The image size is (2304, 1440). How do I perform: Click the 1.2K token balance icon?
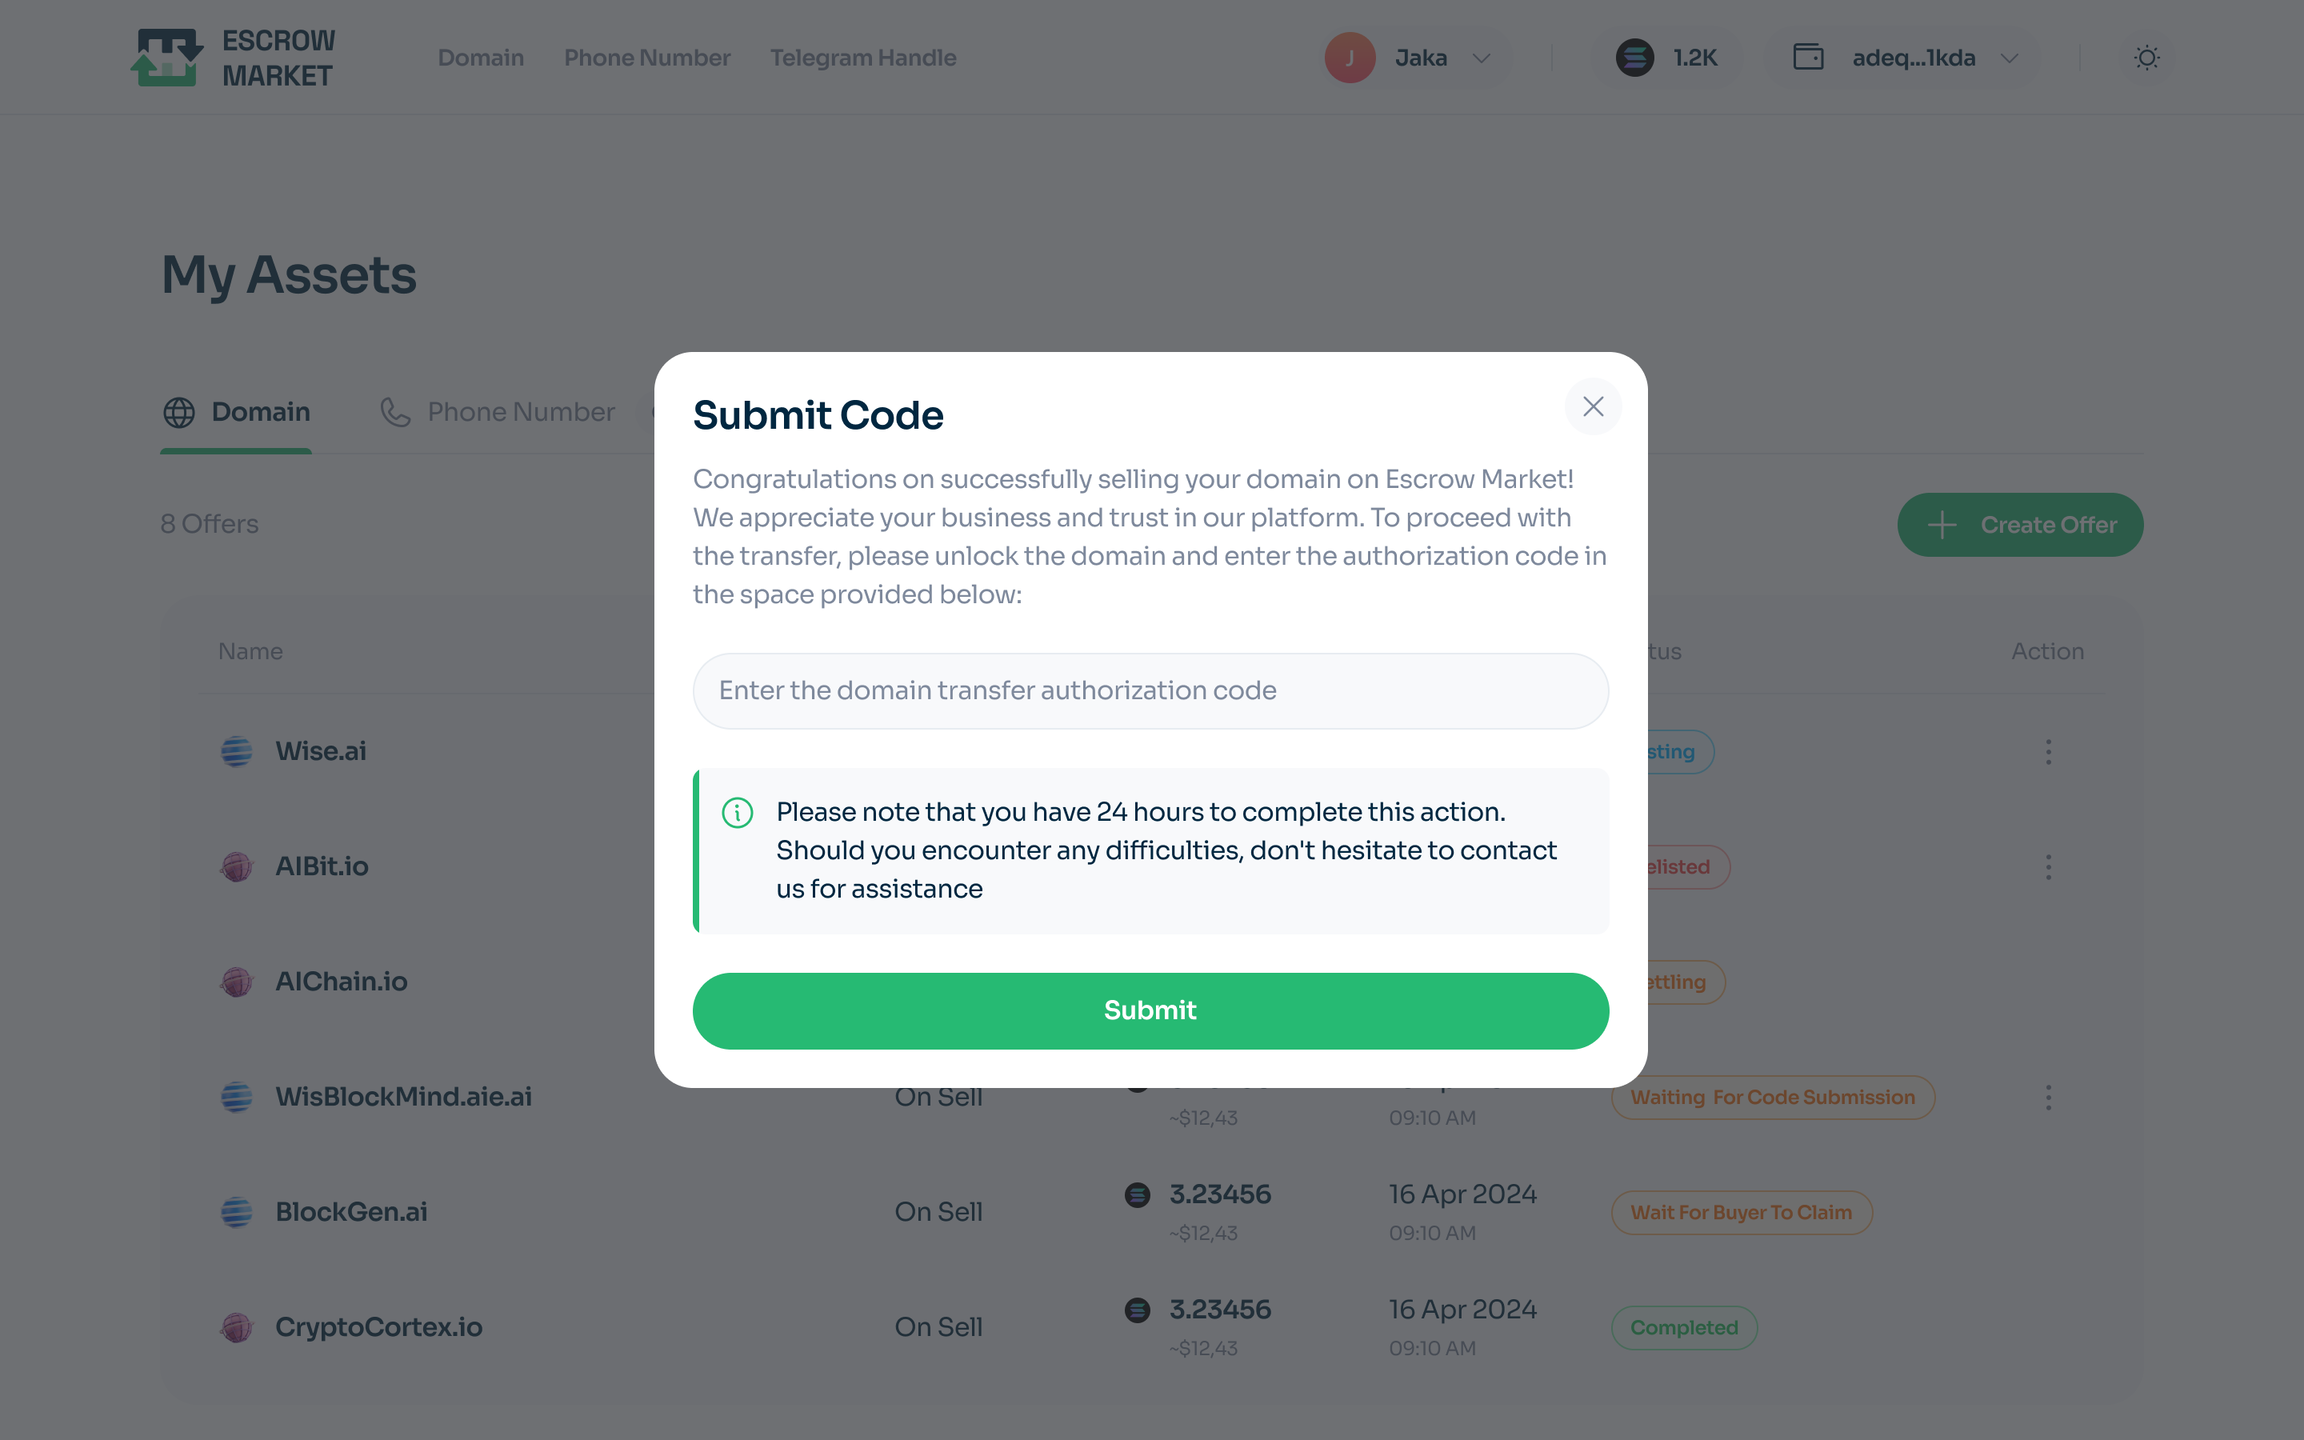[x=1635, y=58]
